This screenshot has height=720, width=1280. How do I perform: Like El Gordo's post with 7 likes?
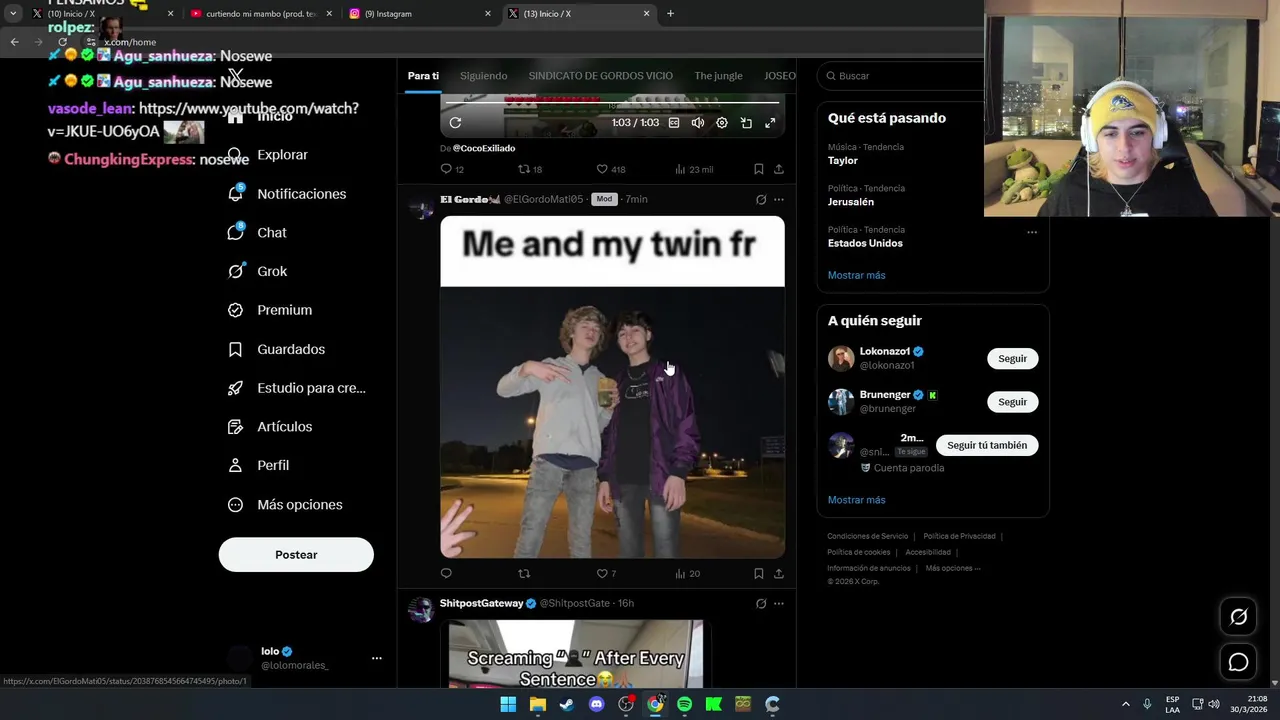click(606, 573)
